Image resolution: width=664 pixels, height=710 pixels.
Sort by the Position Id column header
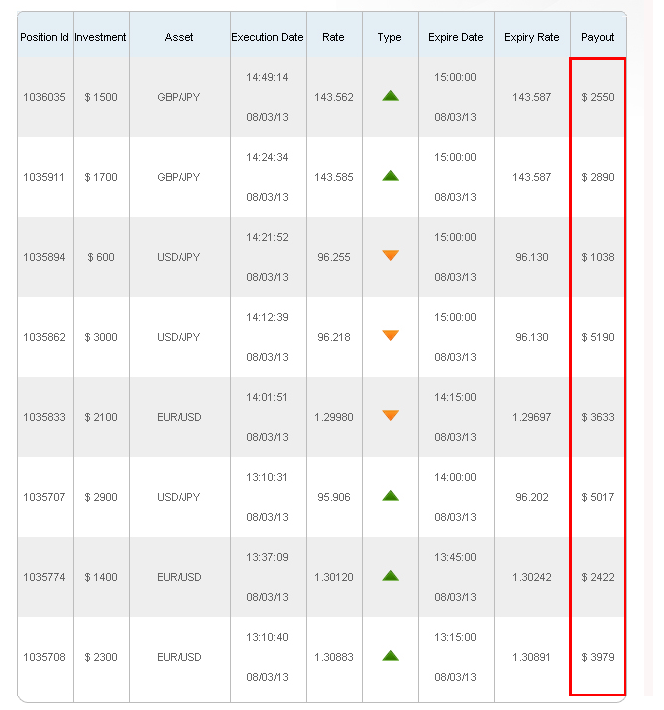point(45,37)
